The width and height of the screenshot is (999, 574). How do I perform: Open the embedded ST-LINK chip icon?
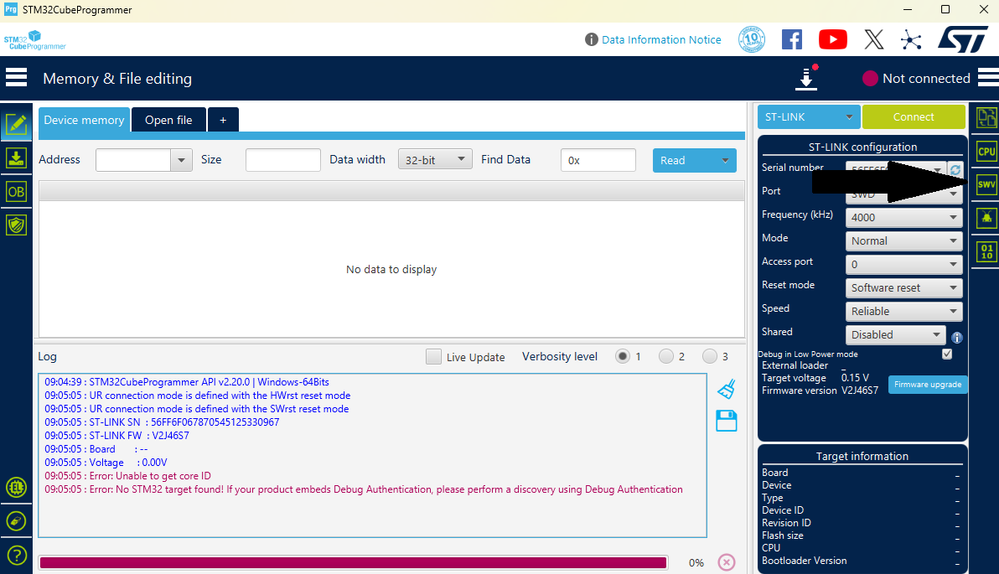point(16,487)
